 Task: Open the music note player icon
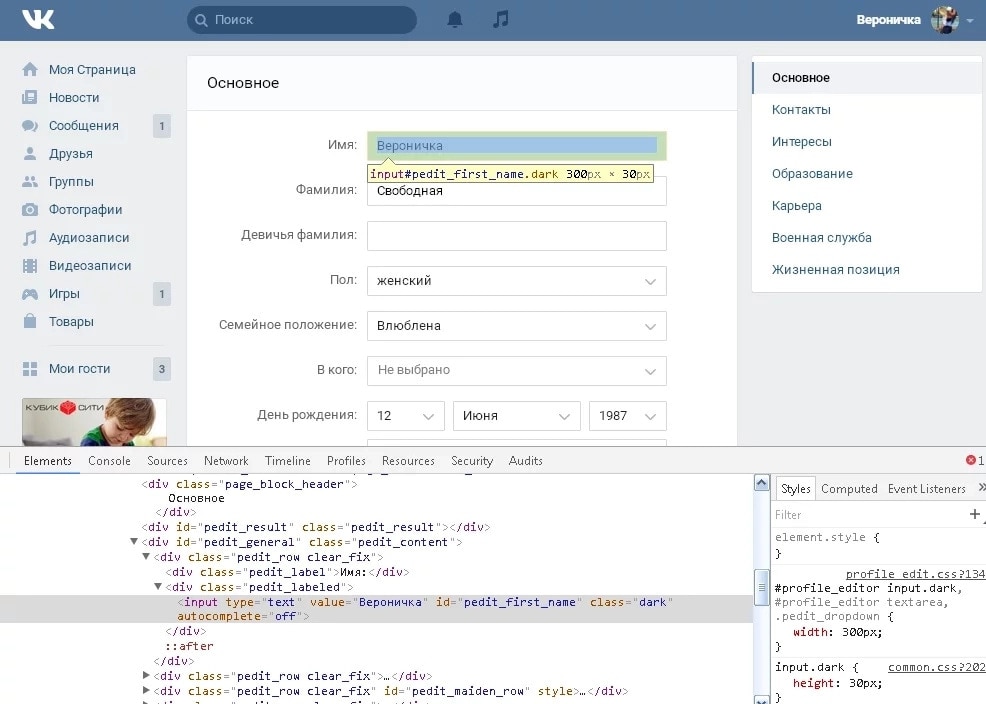[501, 19]
